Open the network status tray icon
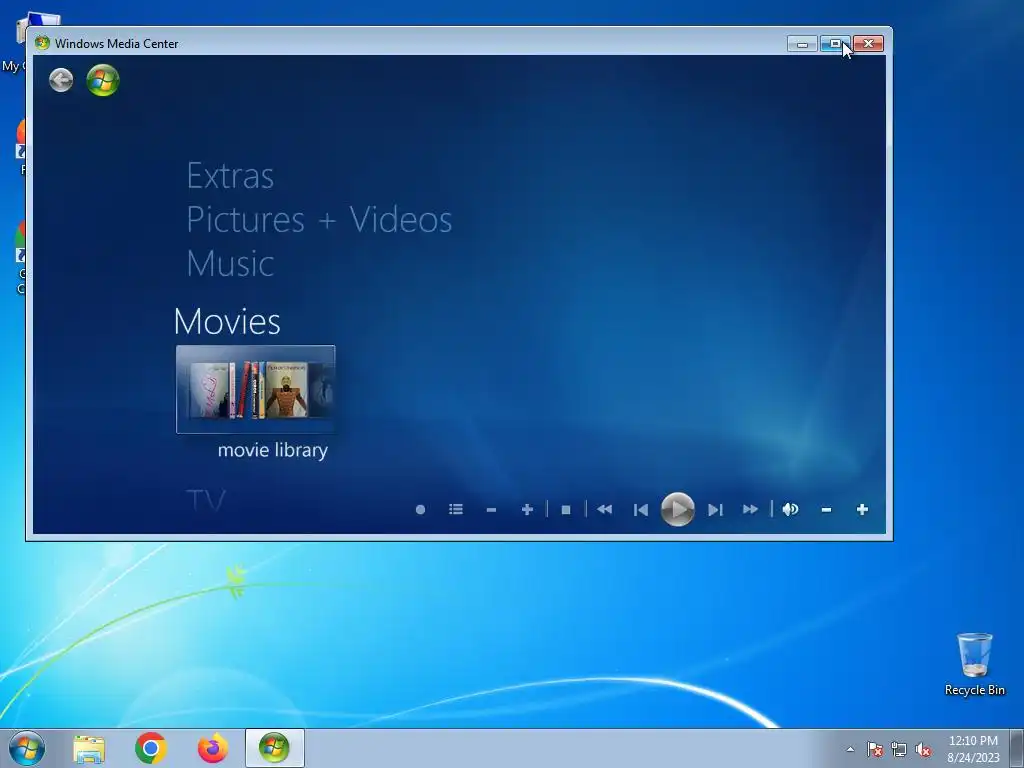This screenshot has width=1024, height=768. point(899,749)
